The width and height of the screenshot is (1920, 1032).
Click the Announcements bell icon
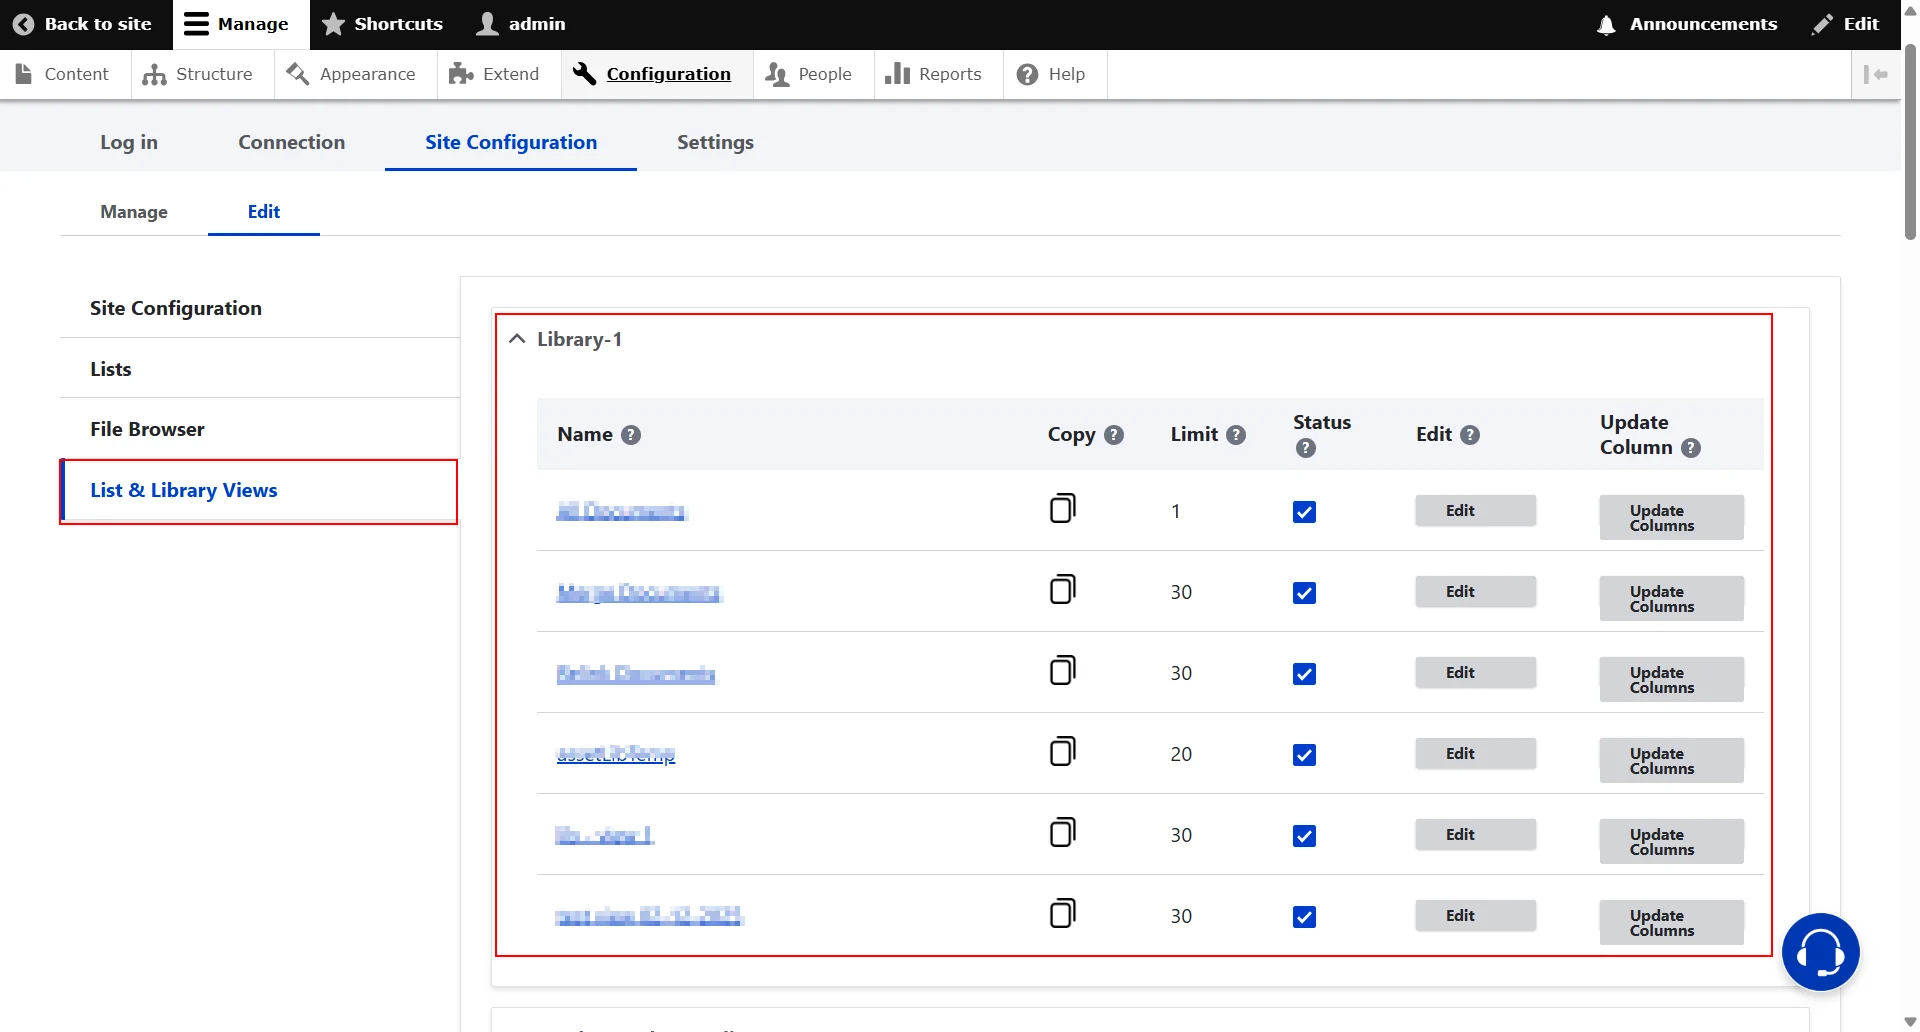click(1604, 24)
